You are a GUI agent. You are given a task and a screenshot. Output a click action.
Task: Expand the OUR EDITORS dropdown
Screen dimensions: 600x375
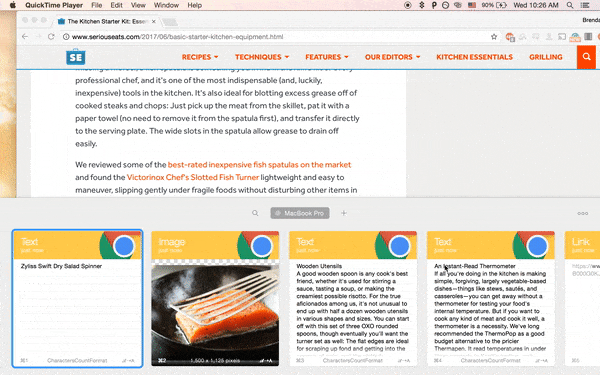[x=392, y=57]
